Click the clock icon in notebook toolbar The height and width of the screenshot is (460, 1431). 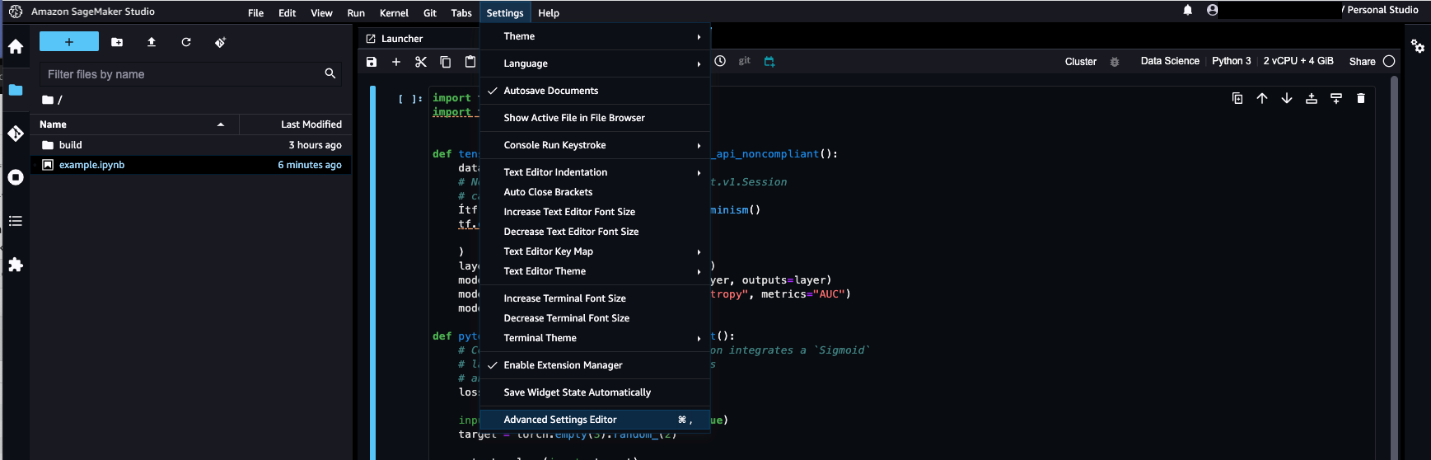point(720,61)
